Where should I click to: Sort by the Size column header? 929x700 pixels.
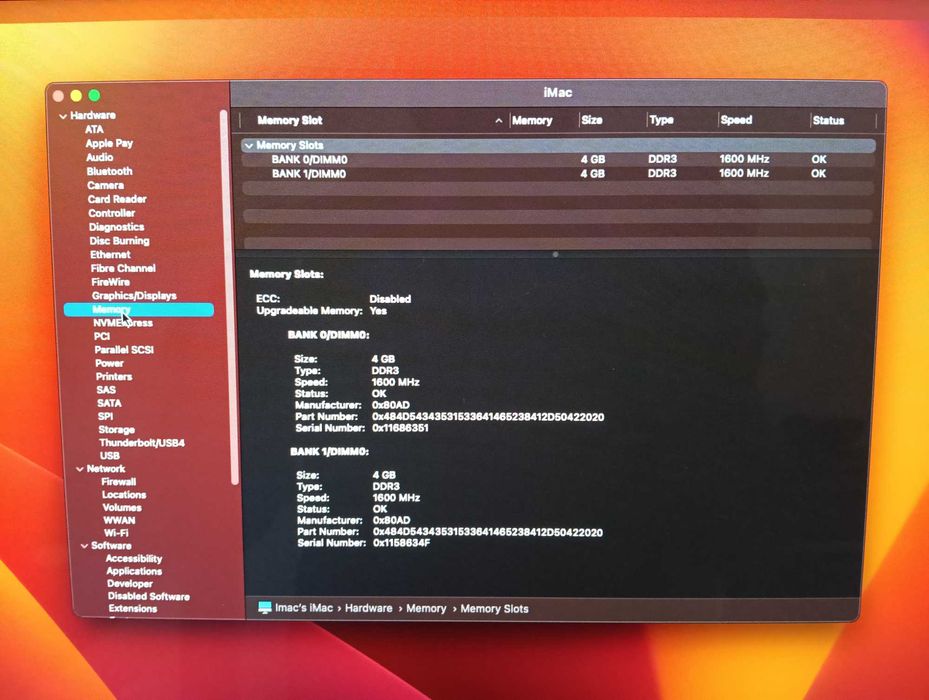click(x=592, y=120)
